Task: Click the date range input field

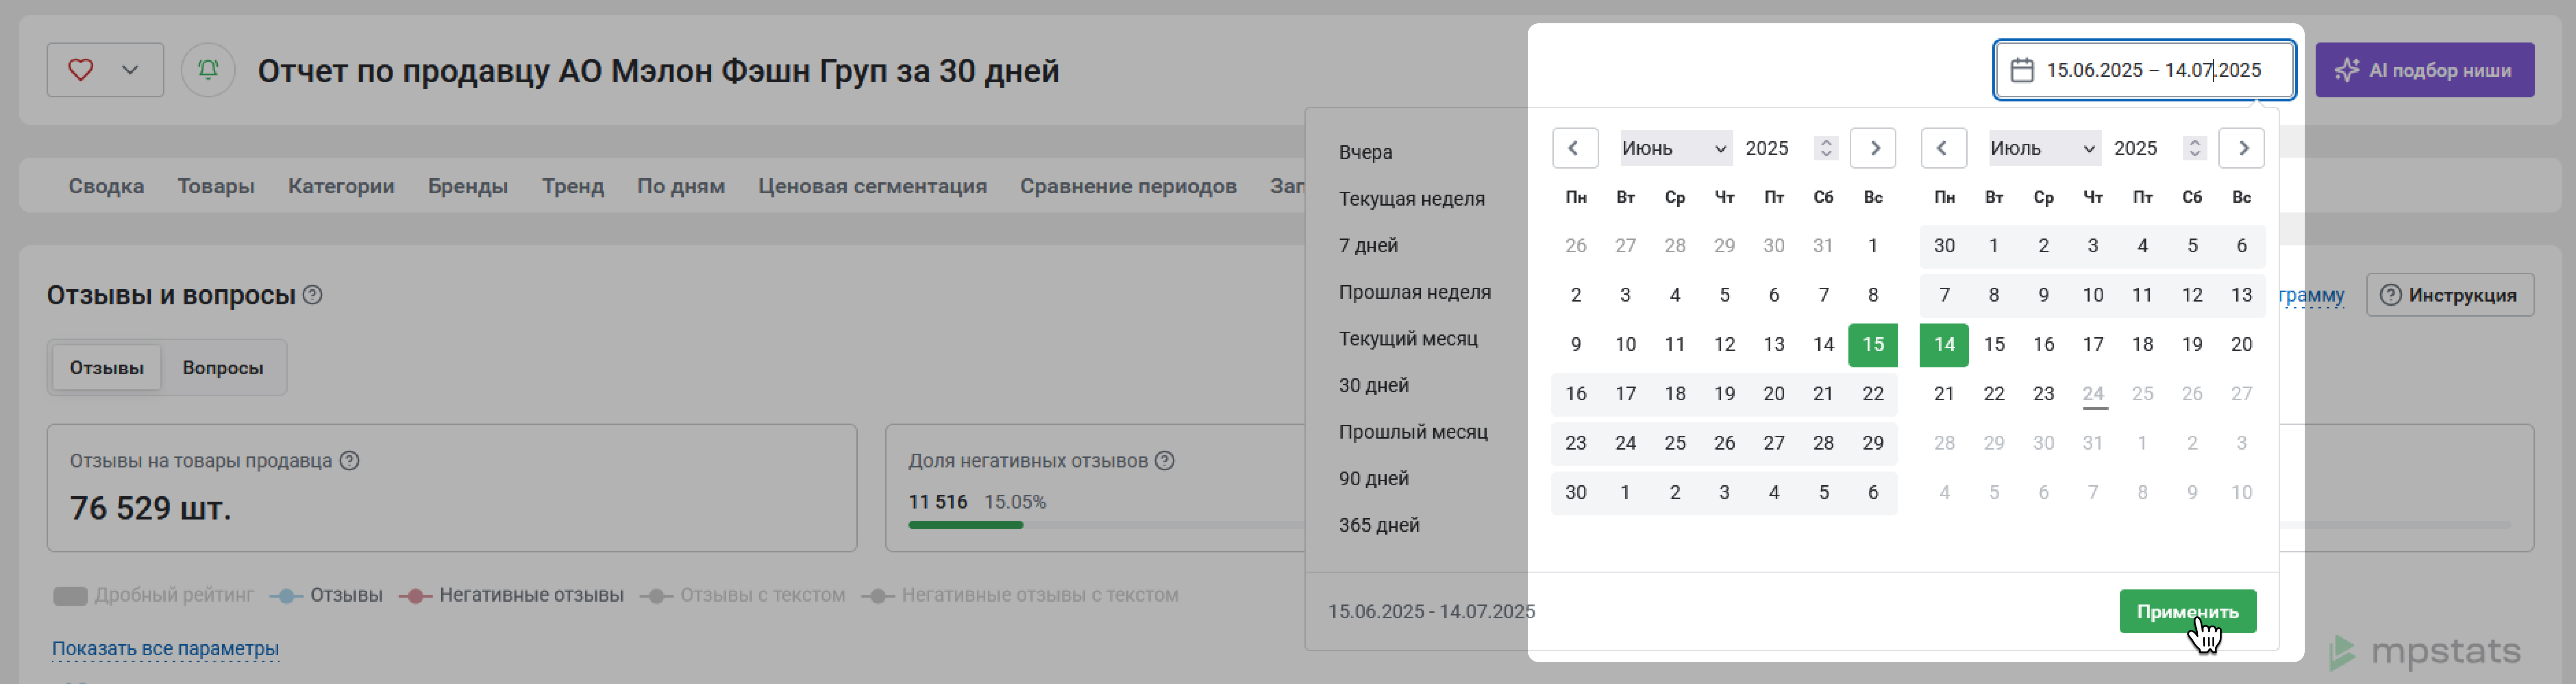Action: tap(2144, 70)
